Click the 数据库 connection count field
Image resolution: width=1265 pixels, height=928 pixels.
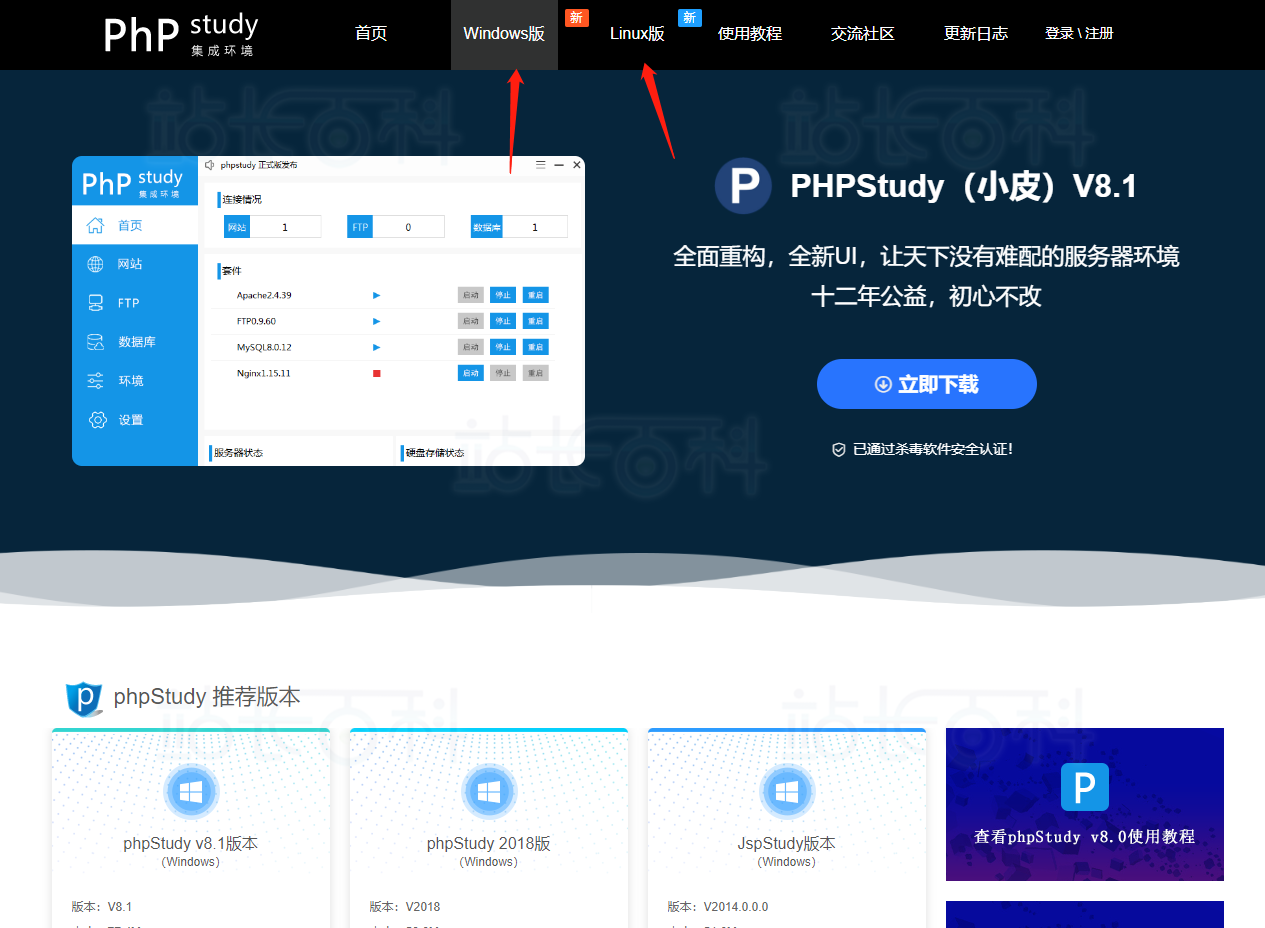point(535,227)
